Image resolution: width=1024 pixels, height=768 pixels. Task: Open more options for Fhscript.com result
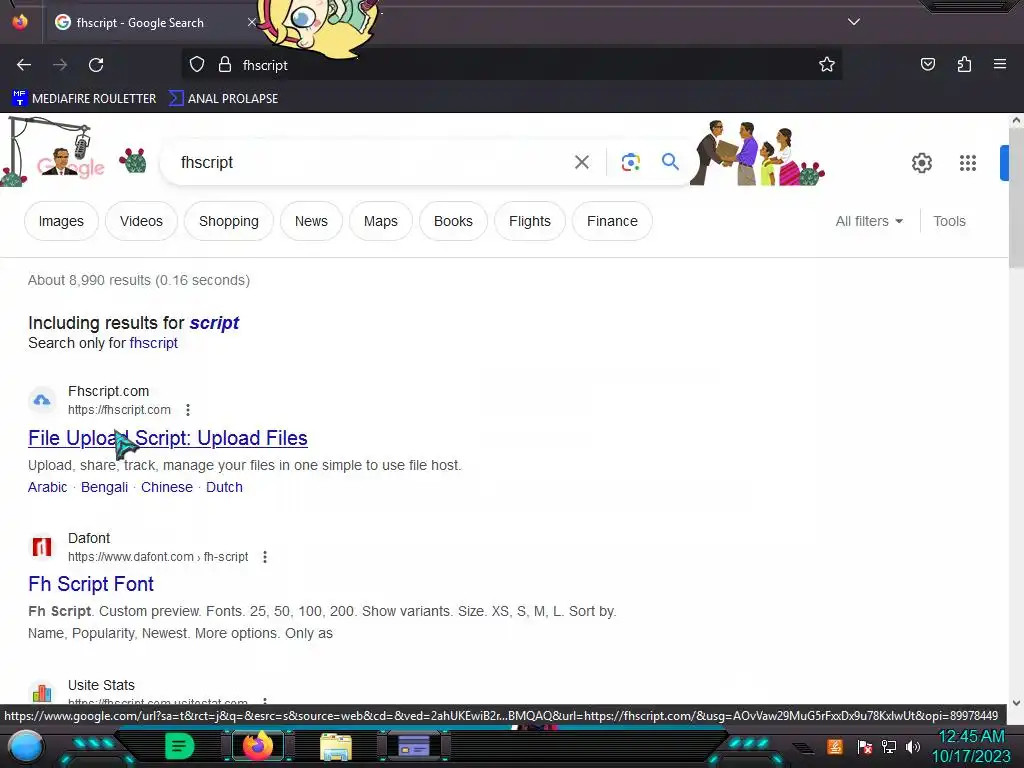click(188, 409)
